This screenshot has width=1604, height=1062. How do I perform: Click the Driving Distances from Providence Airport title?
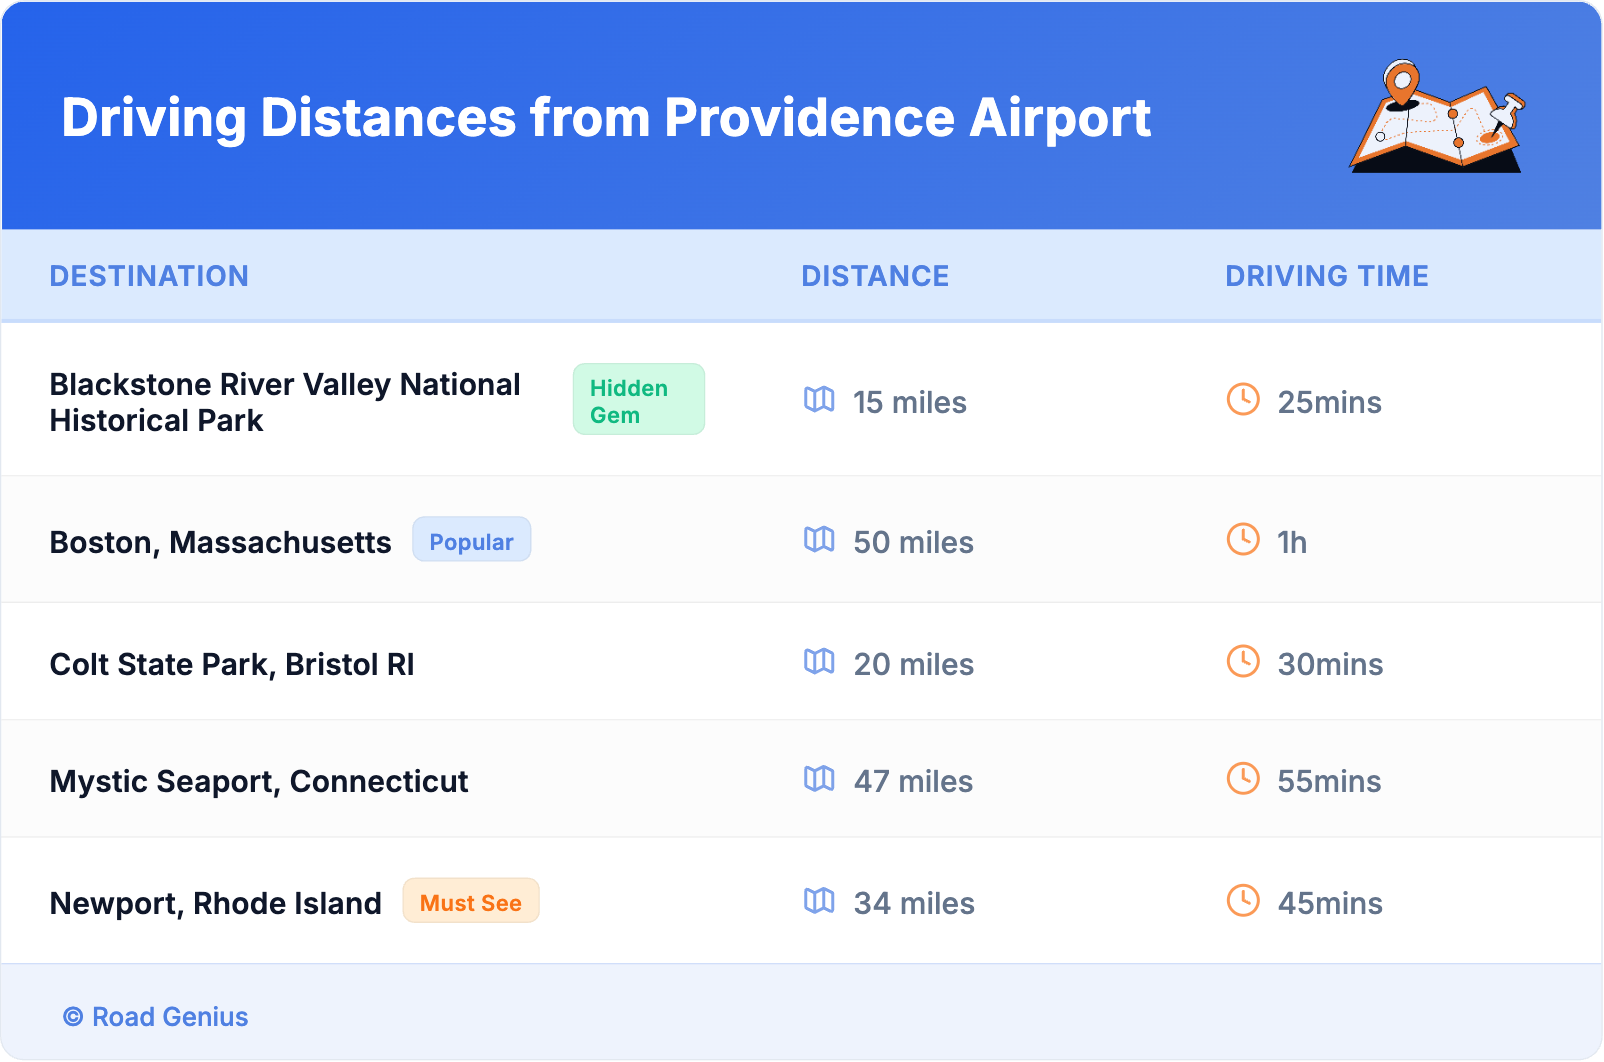(x=606, y=118)
